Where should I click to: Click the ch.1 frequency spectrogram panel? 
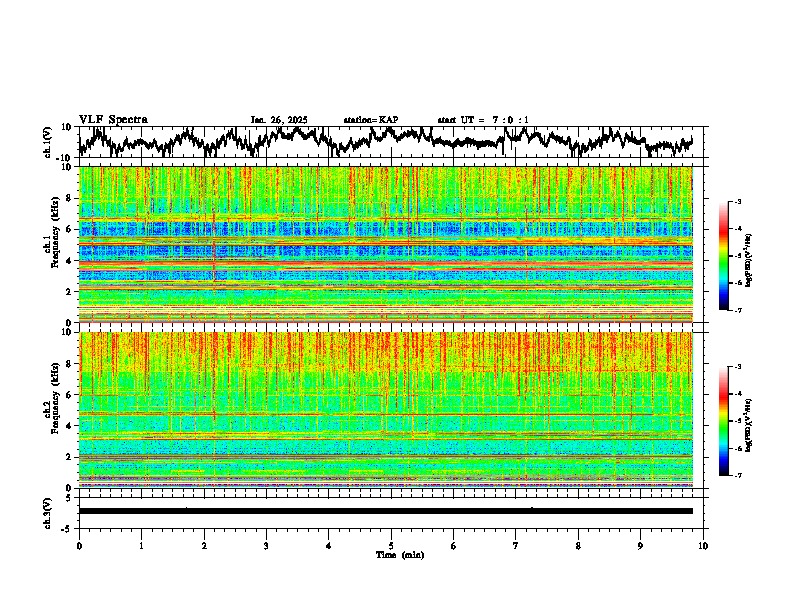[x=386, y=244]
